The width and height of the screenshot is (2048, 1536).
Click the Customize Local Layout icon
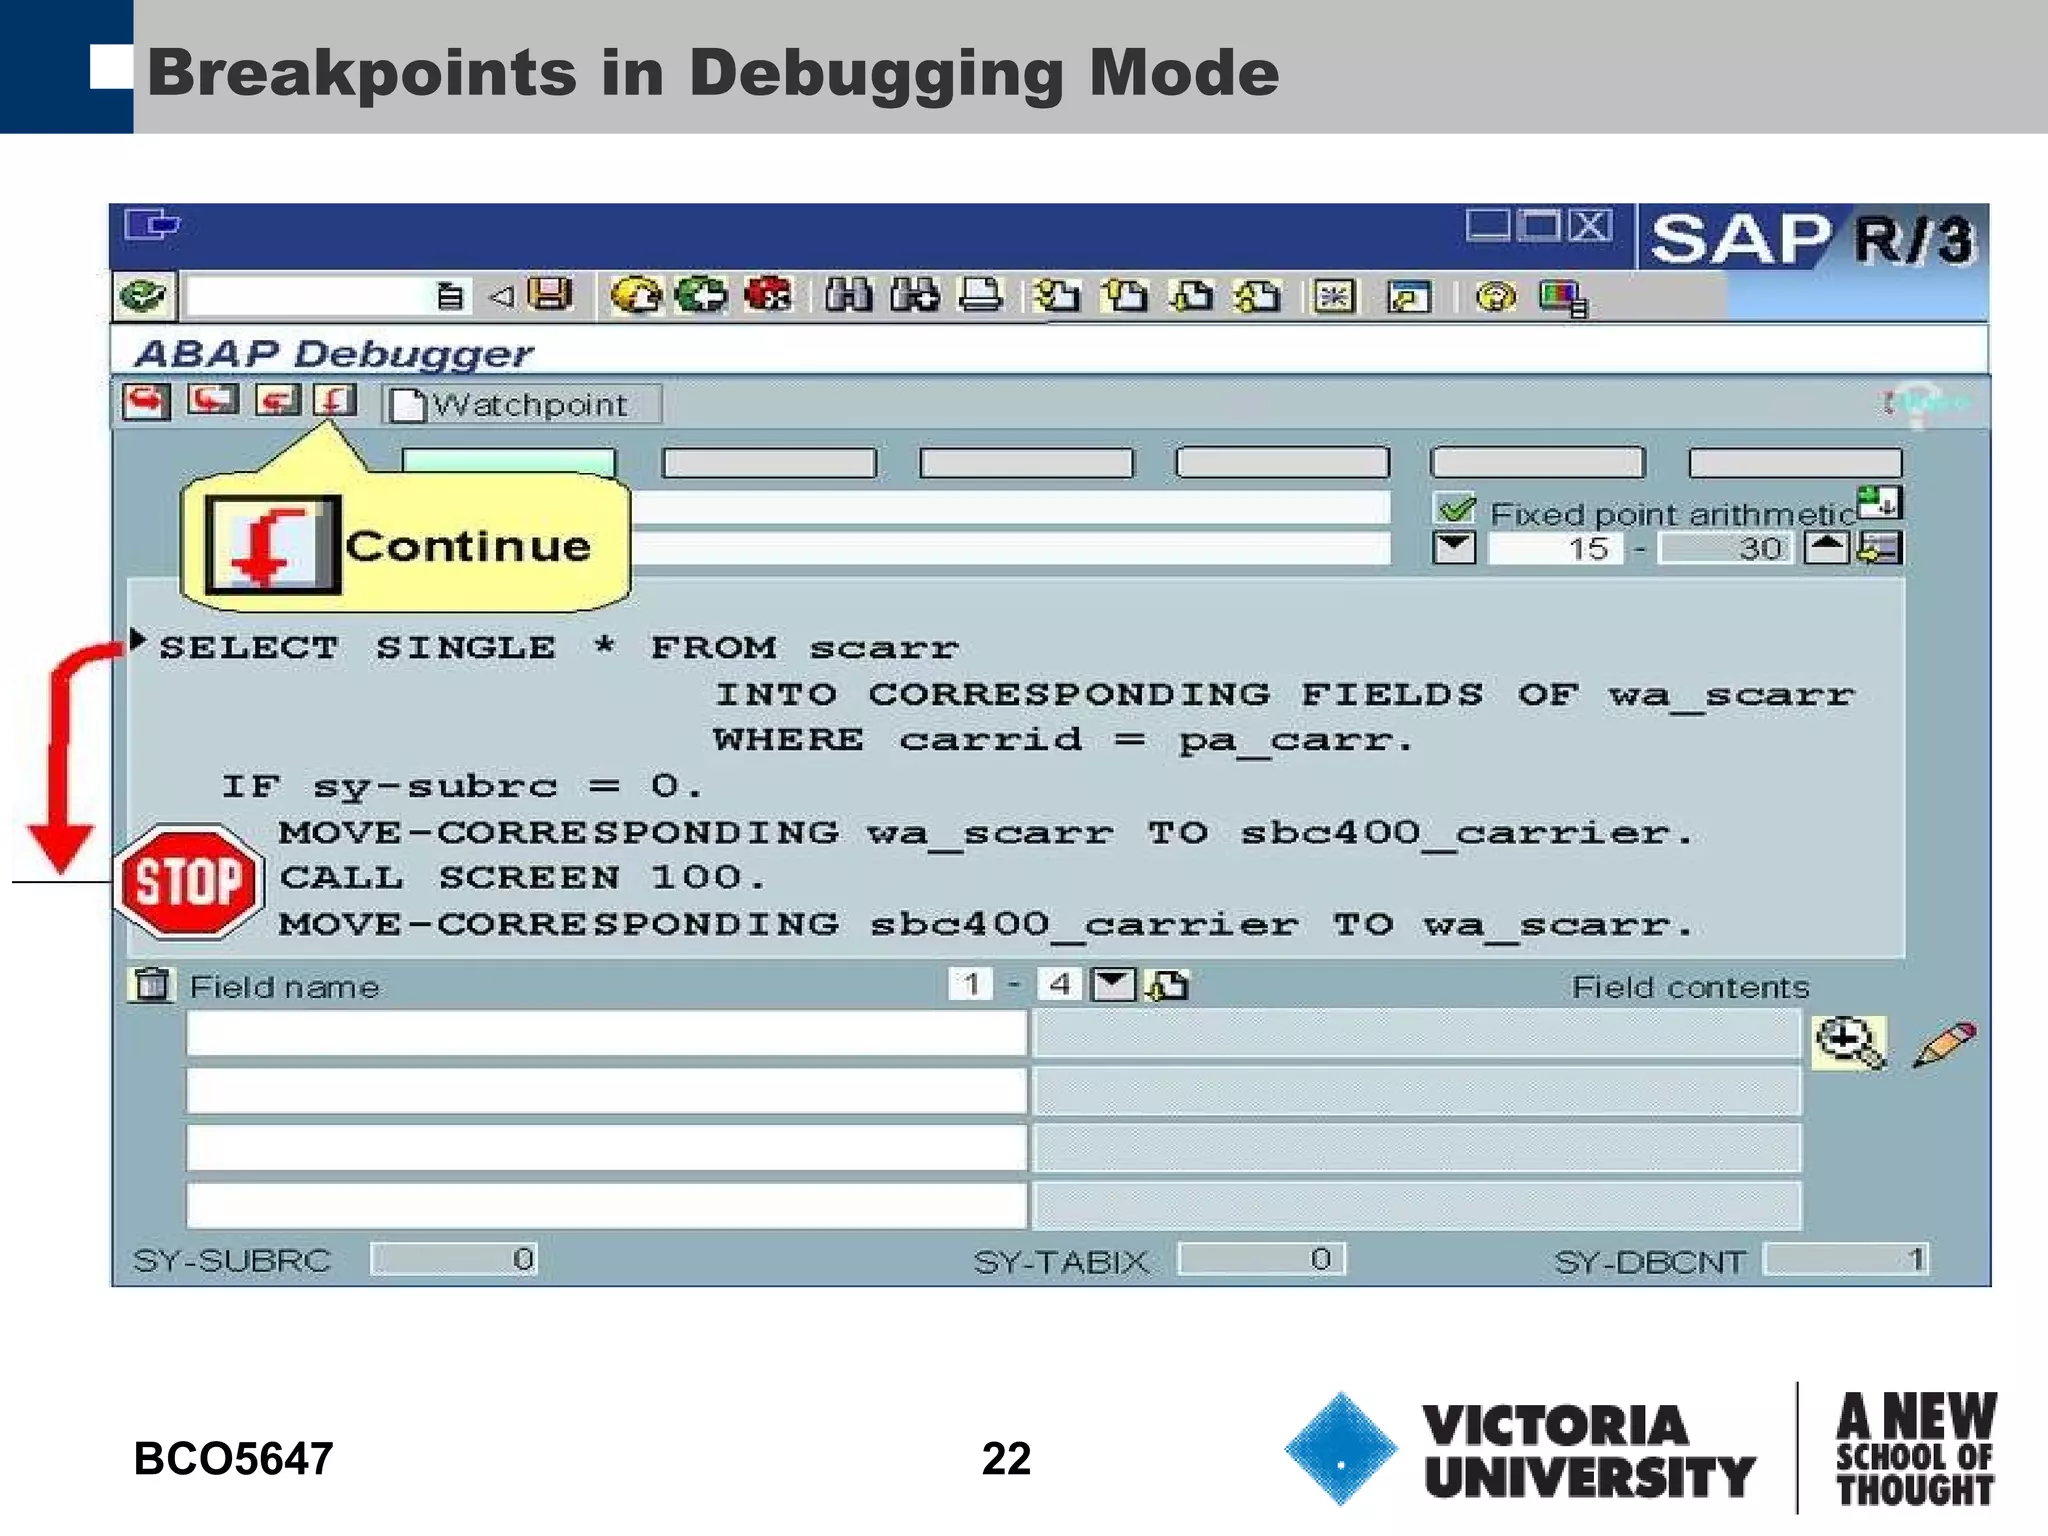pos(1562,298)
